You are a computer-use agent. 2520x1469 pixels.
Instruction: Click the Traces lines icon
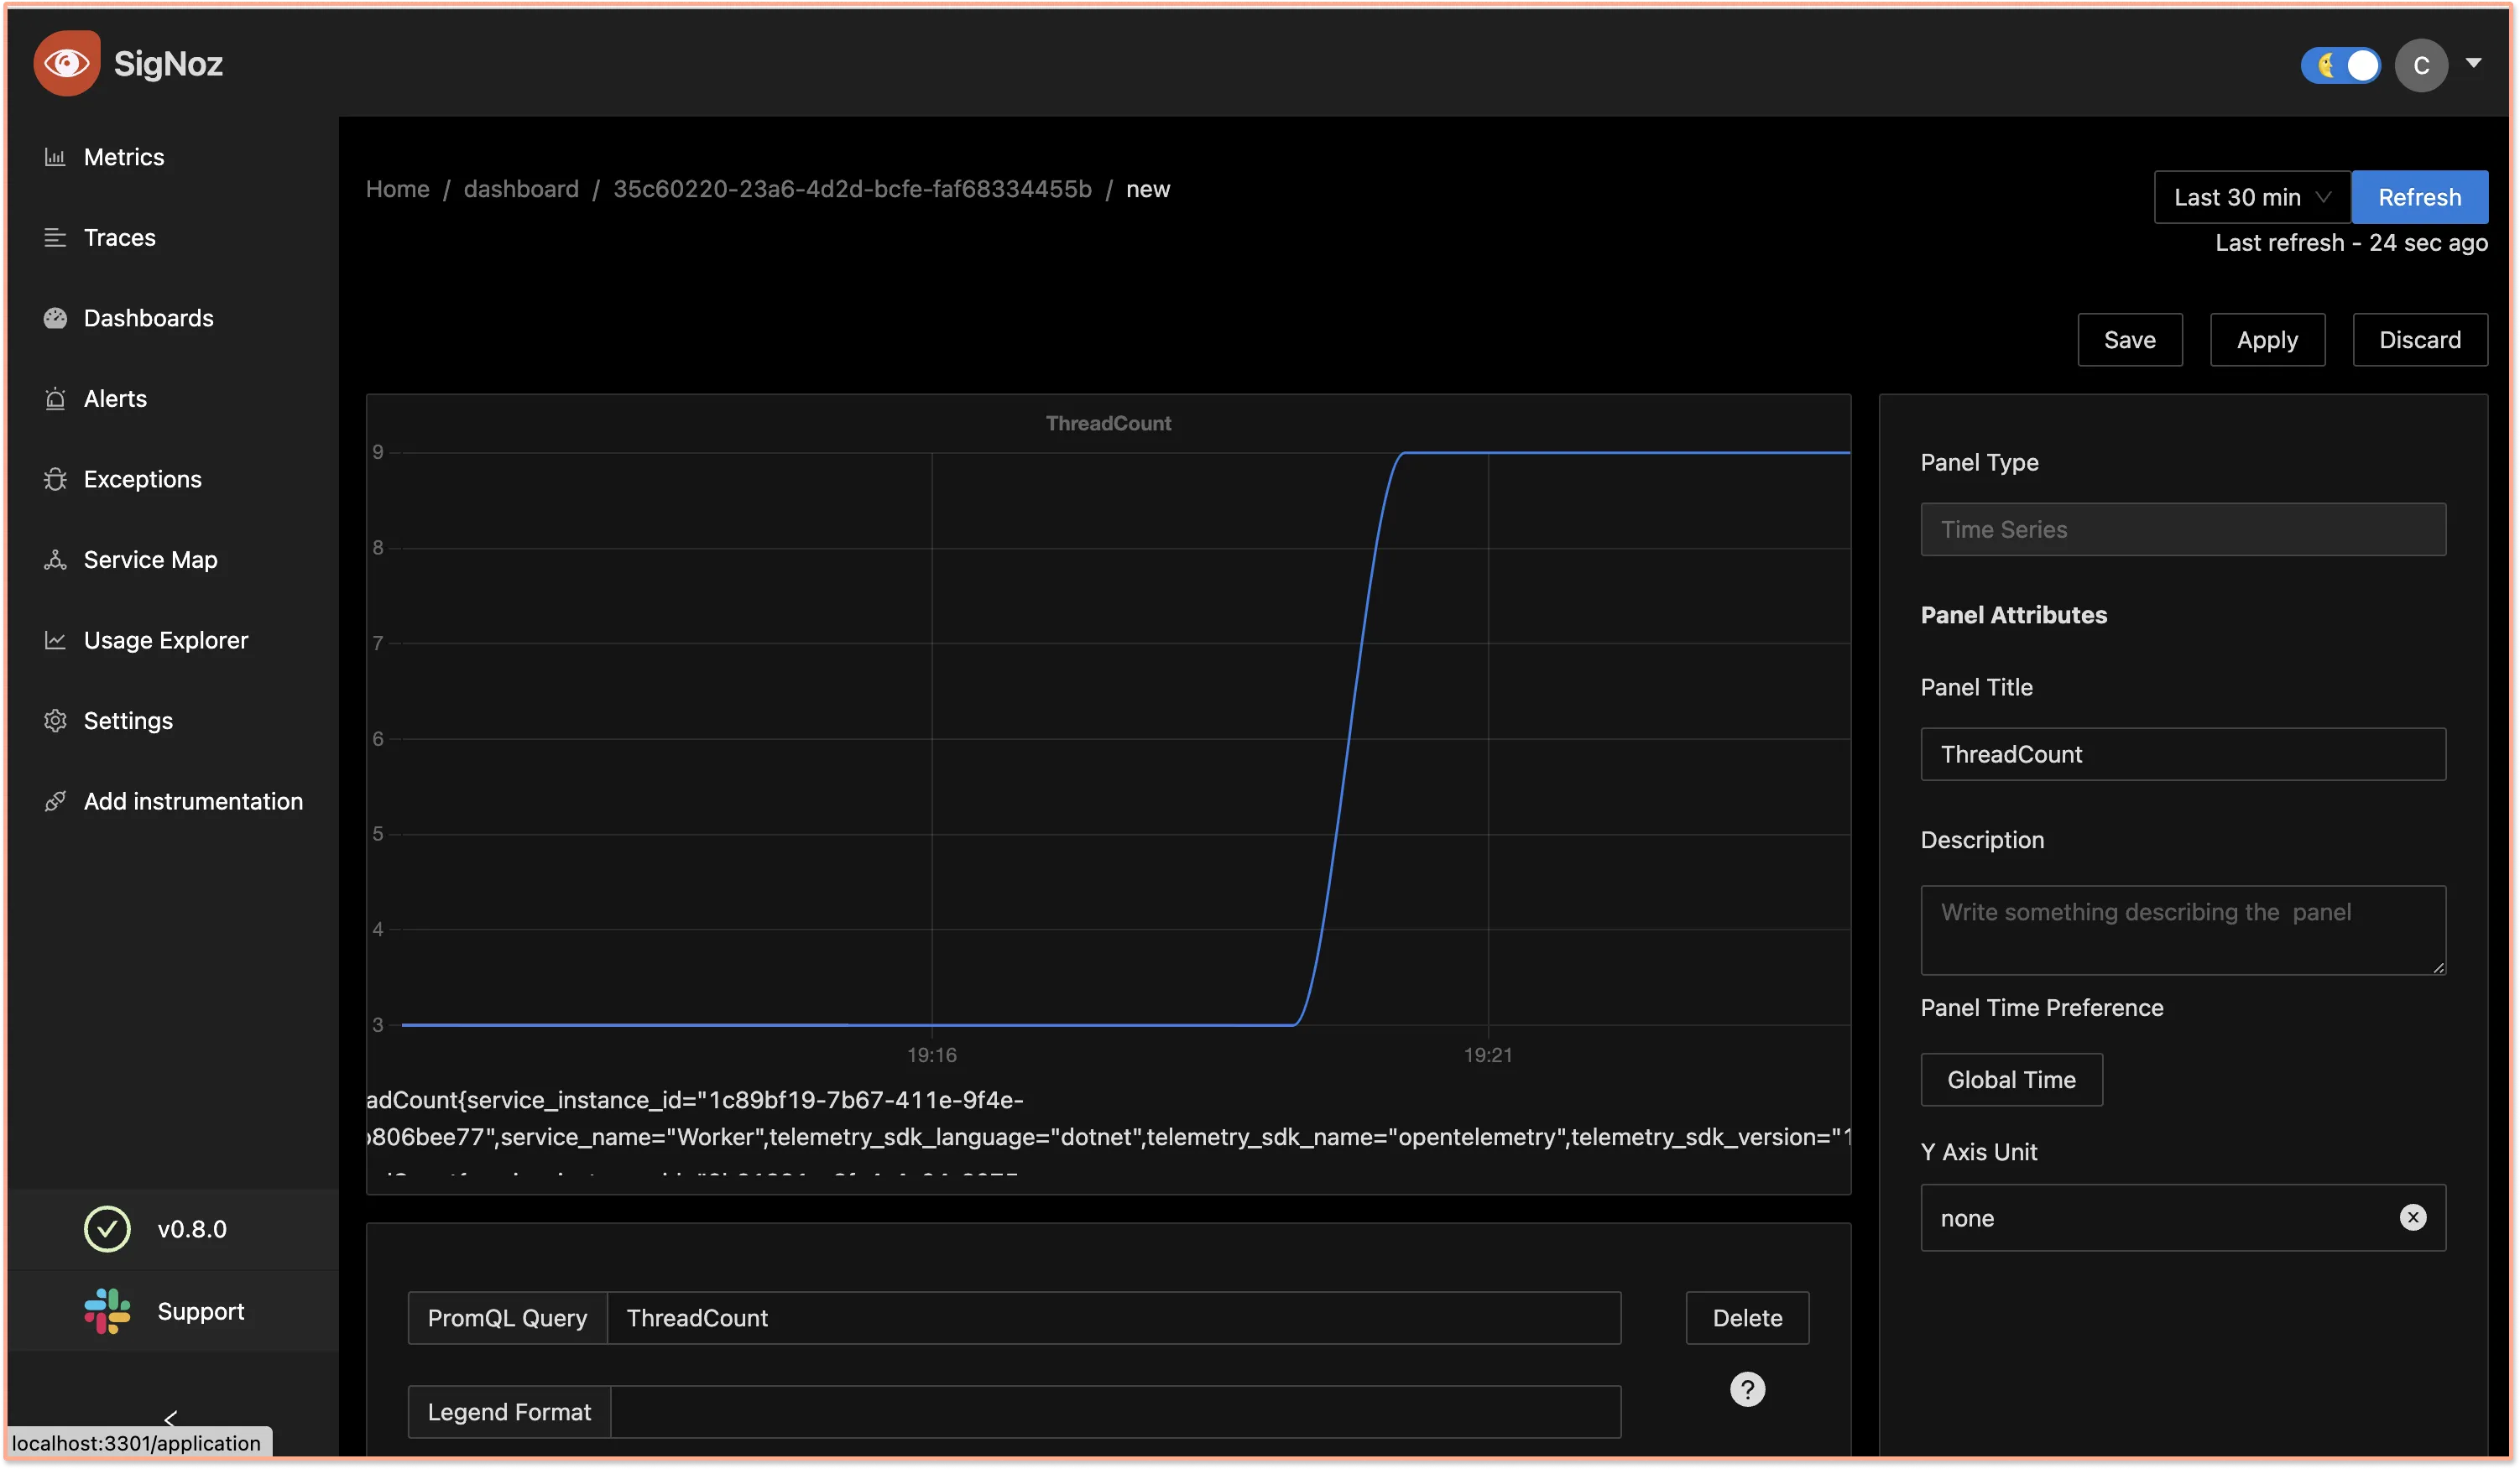[55, 237]
